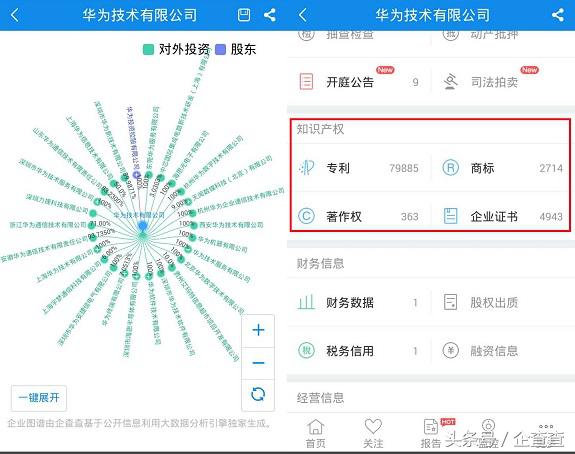The image size is (575, 454).
Task: Share the company graph screen
Action: [270, 15]
